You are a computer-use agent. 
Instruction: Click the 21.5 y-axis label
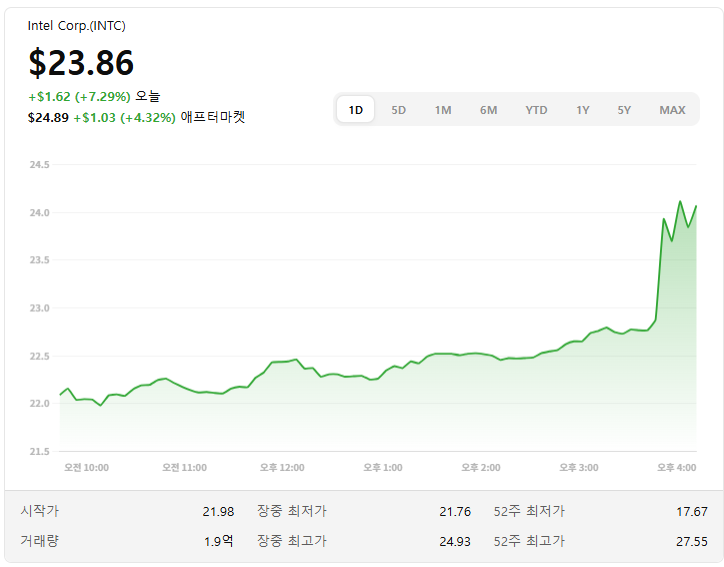40,452
